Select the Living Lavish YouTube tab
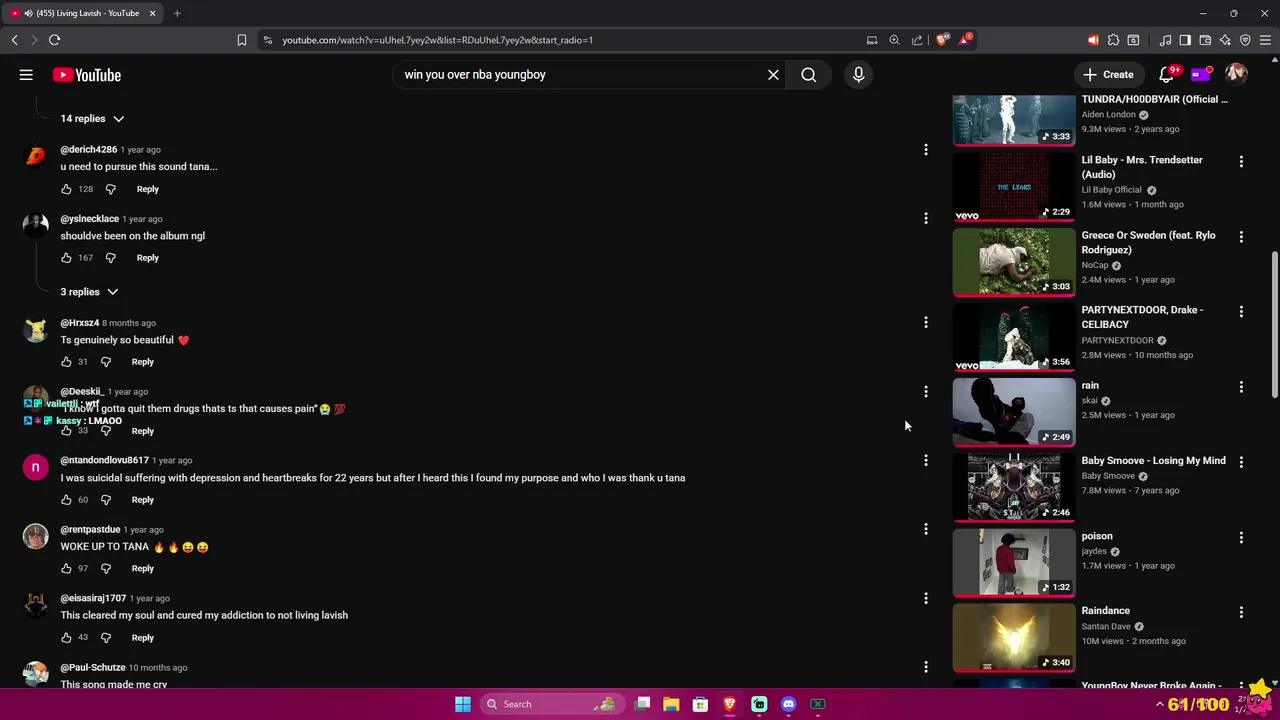This screenshot has width=1280, height=720. click(x=83, y=13)
